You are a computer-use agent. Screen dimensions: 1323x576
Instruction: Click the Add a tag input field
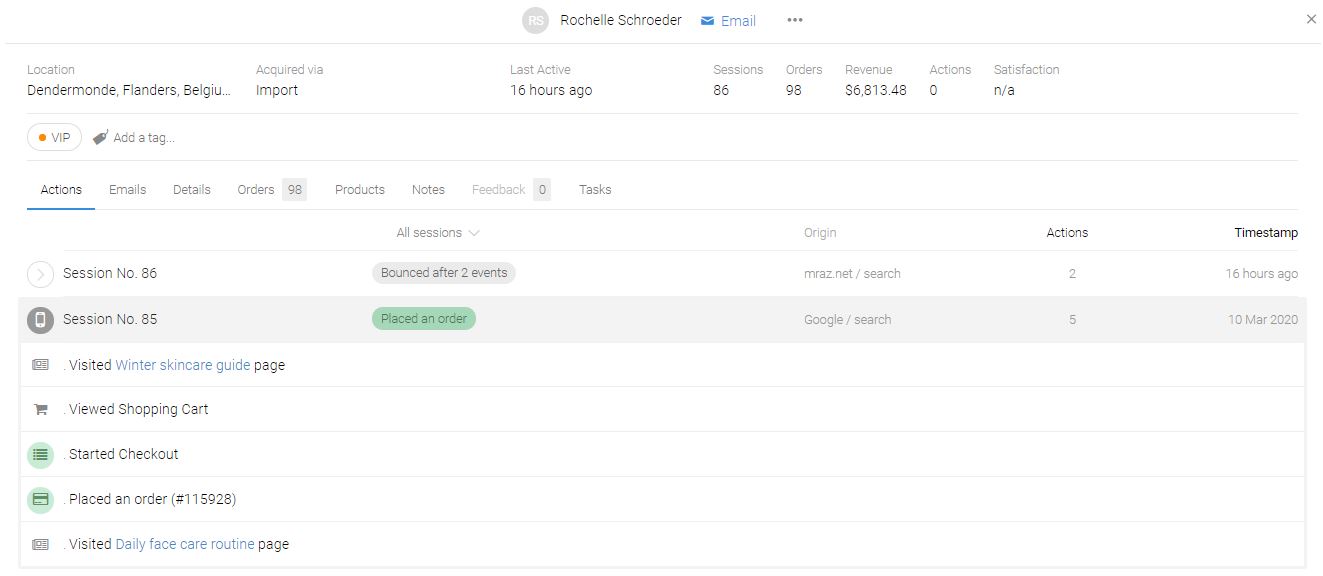[x=144, y=138]
